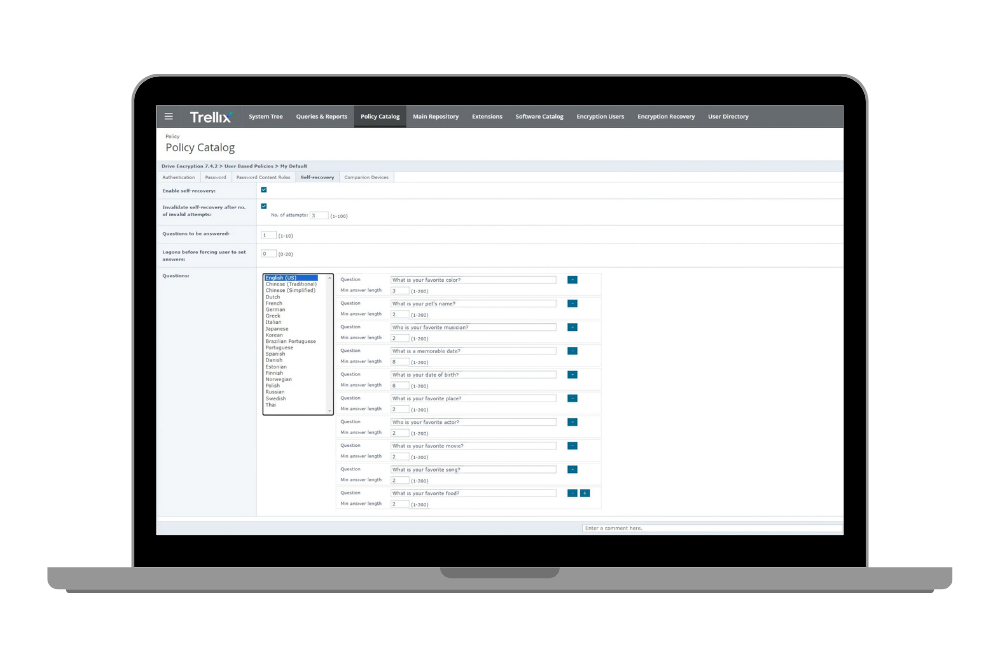This screenshot has width=1000, height=667.
Task: Select Japanese in the language list
Action: click(277, 329)
